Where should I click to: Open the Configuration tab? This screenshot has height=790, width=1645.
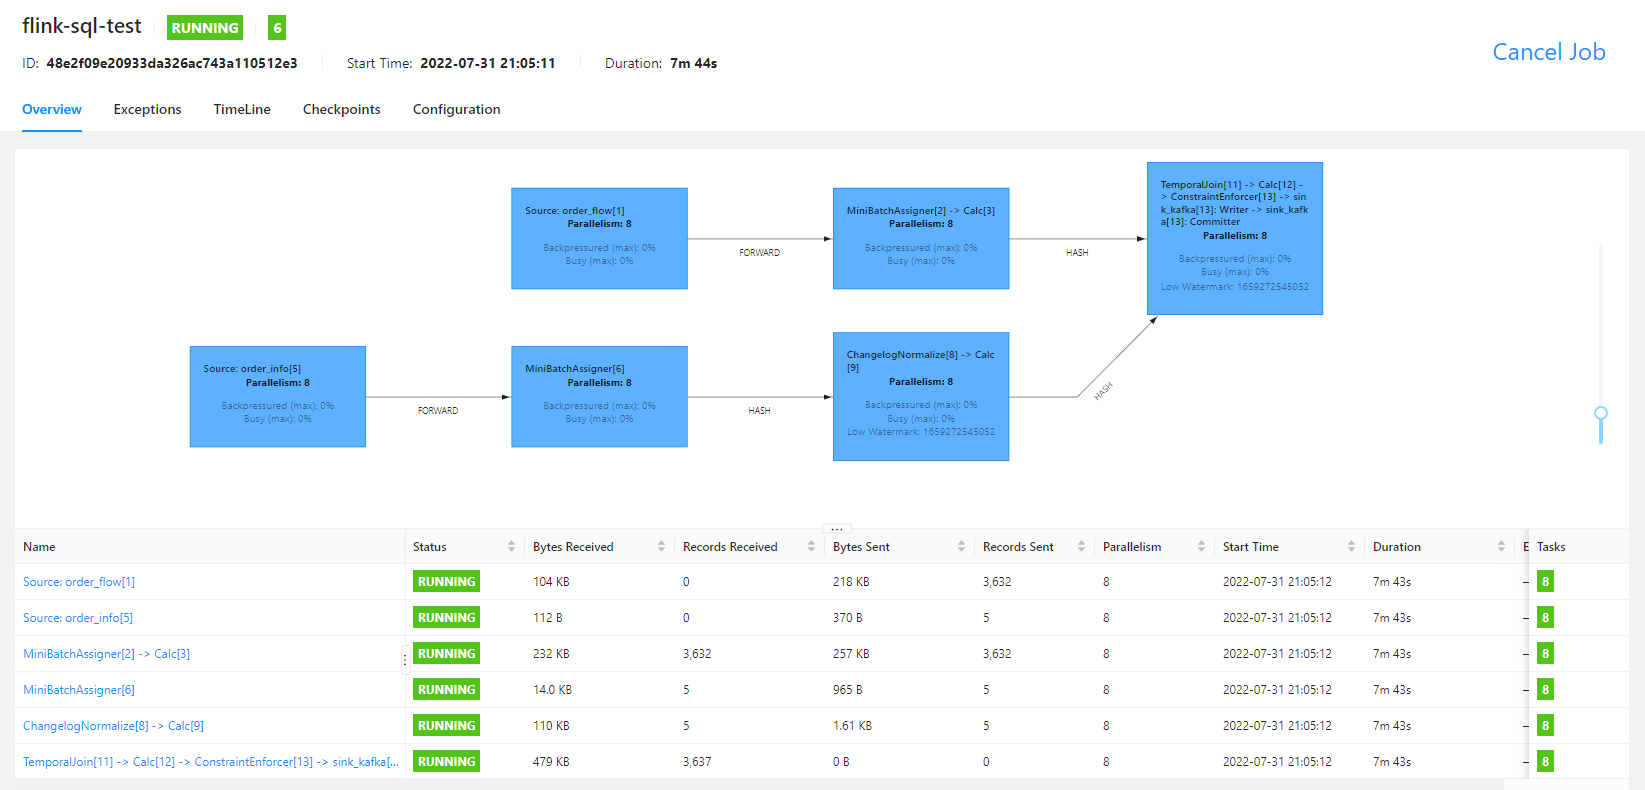[x=457, y=109]
